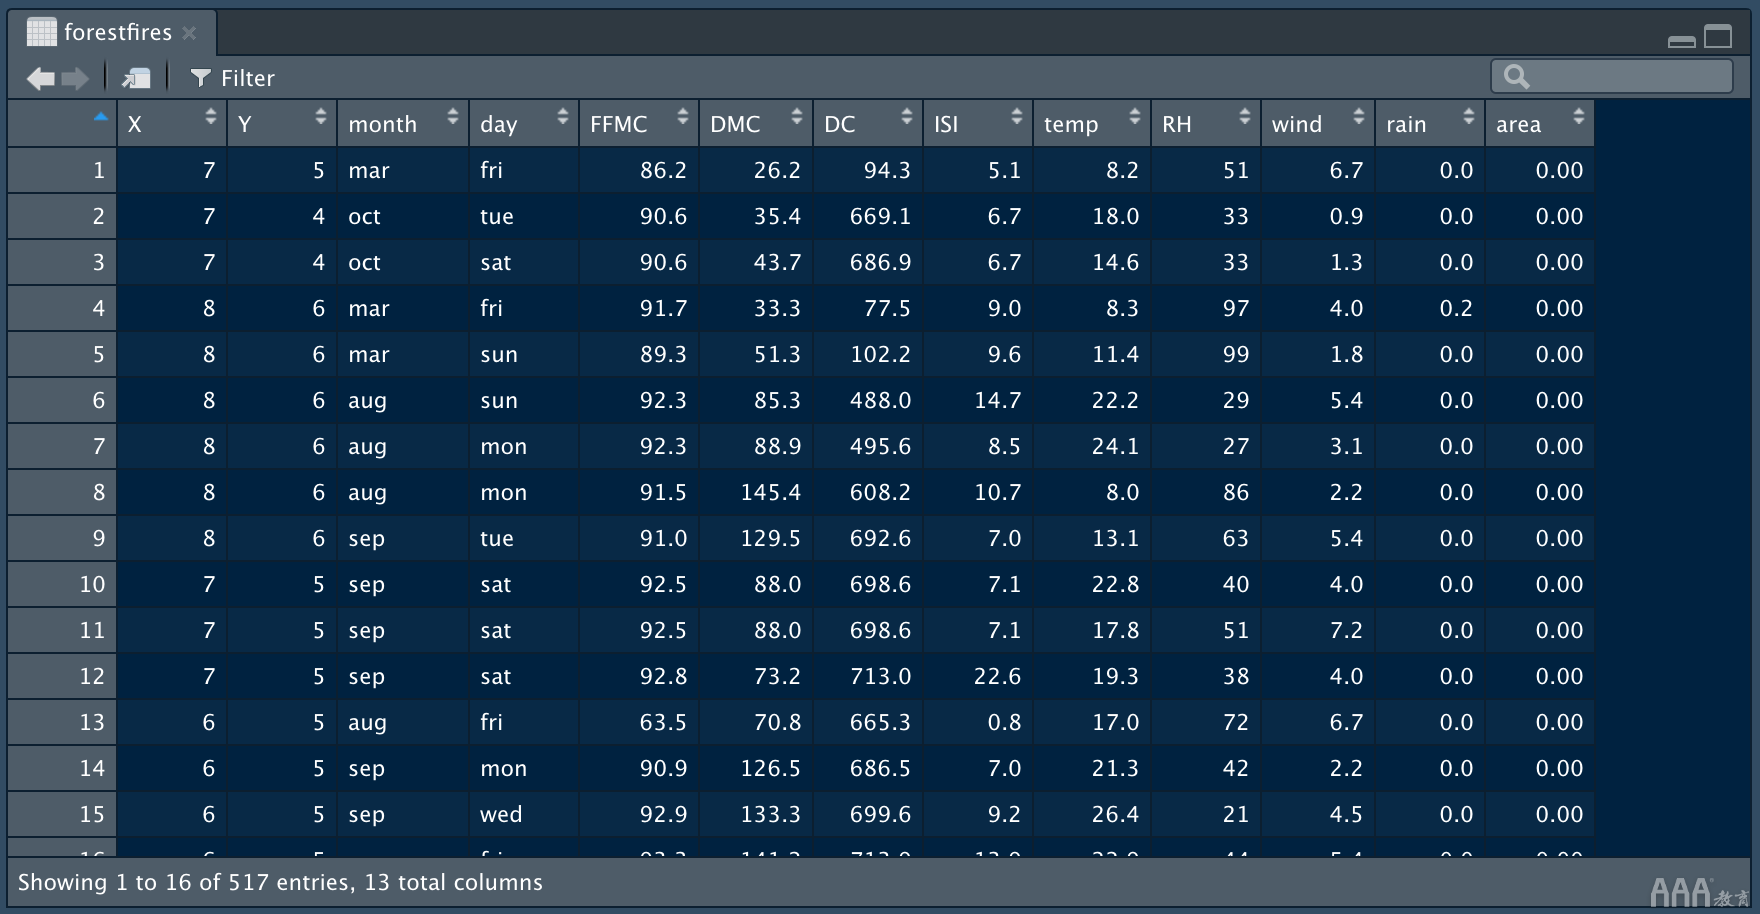
Task: Click DC value 94.3
Action: click(x=887, y=171)
